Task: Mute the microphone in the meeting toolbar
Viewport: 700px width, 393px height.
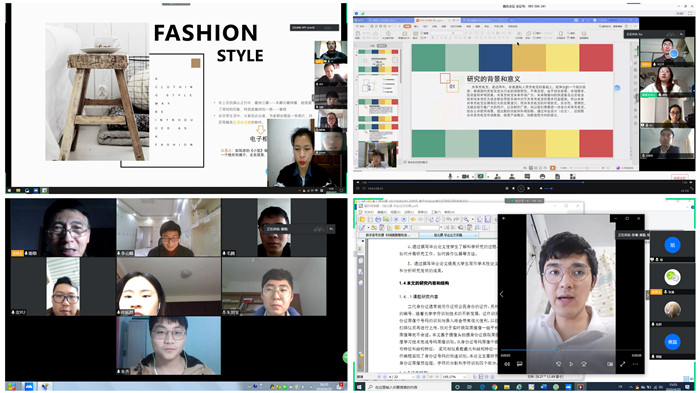Action: [450, 177]
